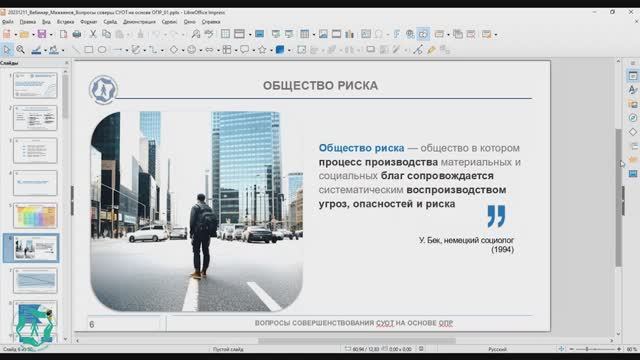Open the Insert Table dropdown arrow
This screenshot has height=360, width=640.
[x=313, y=35]
